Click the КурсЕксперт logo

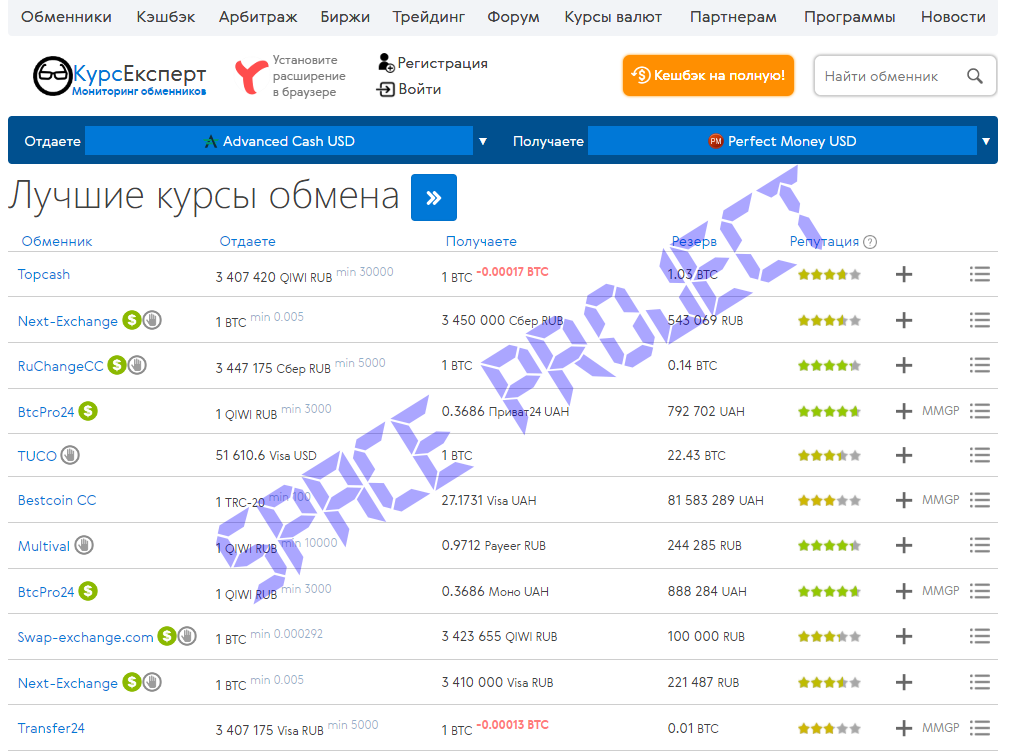tap(120, 77)
